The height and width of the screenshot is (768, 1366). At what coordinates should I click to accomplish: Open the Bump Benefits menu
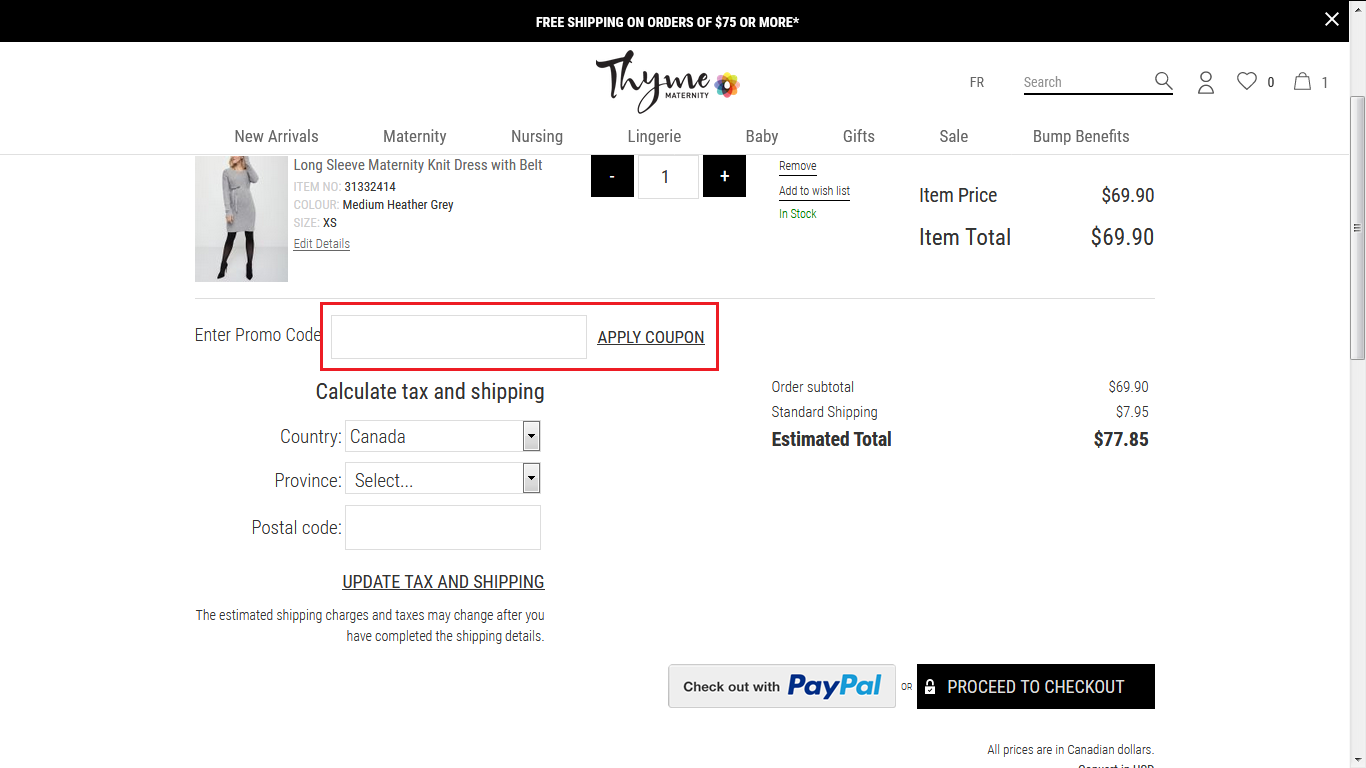point(1081,136)
